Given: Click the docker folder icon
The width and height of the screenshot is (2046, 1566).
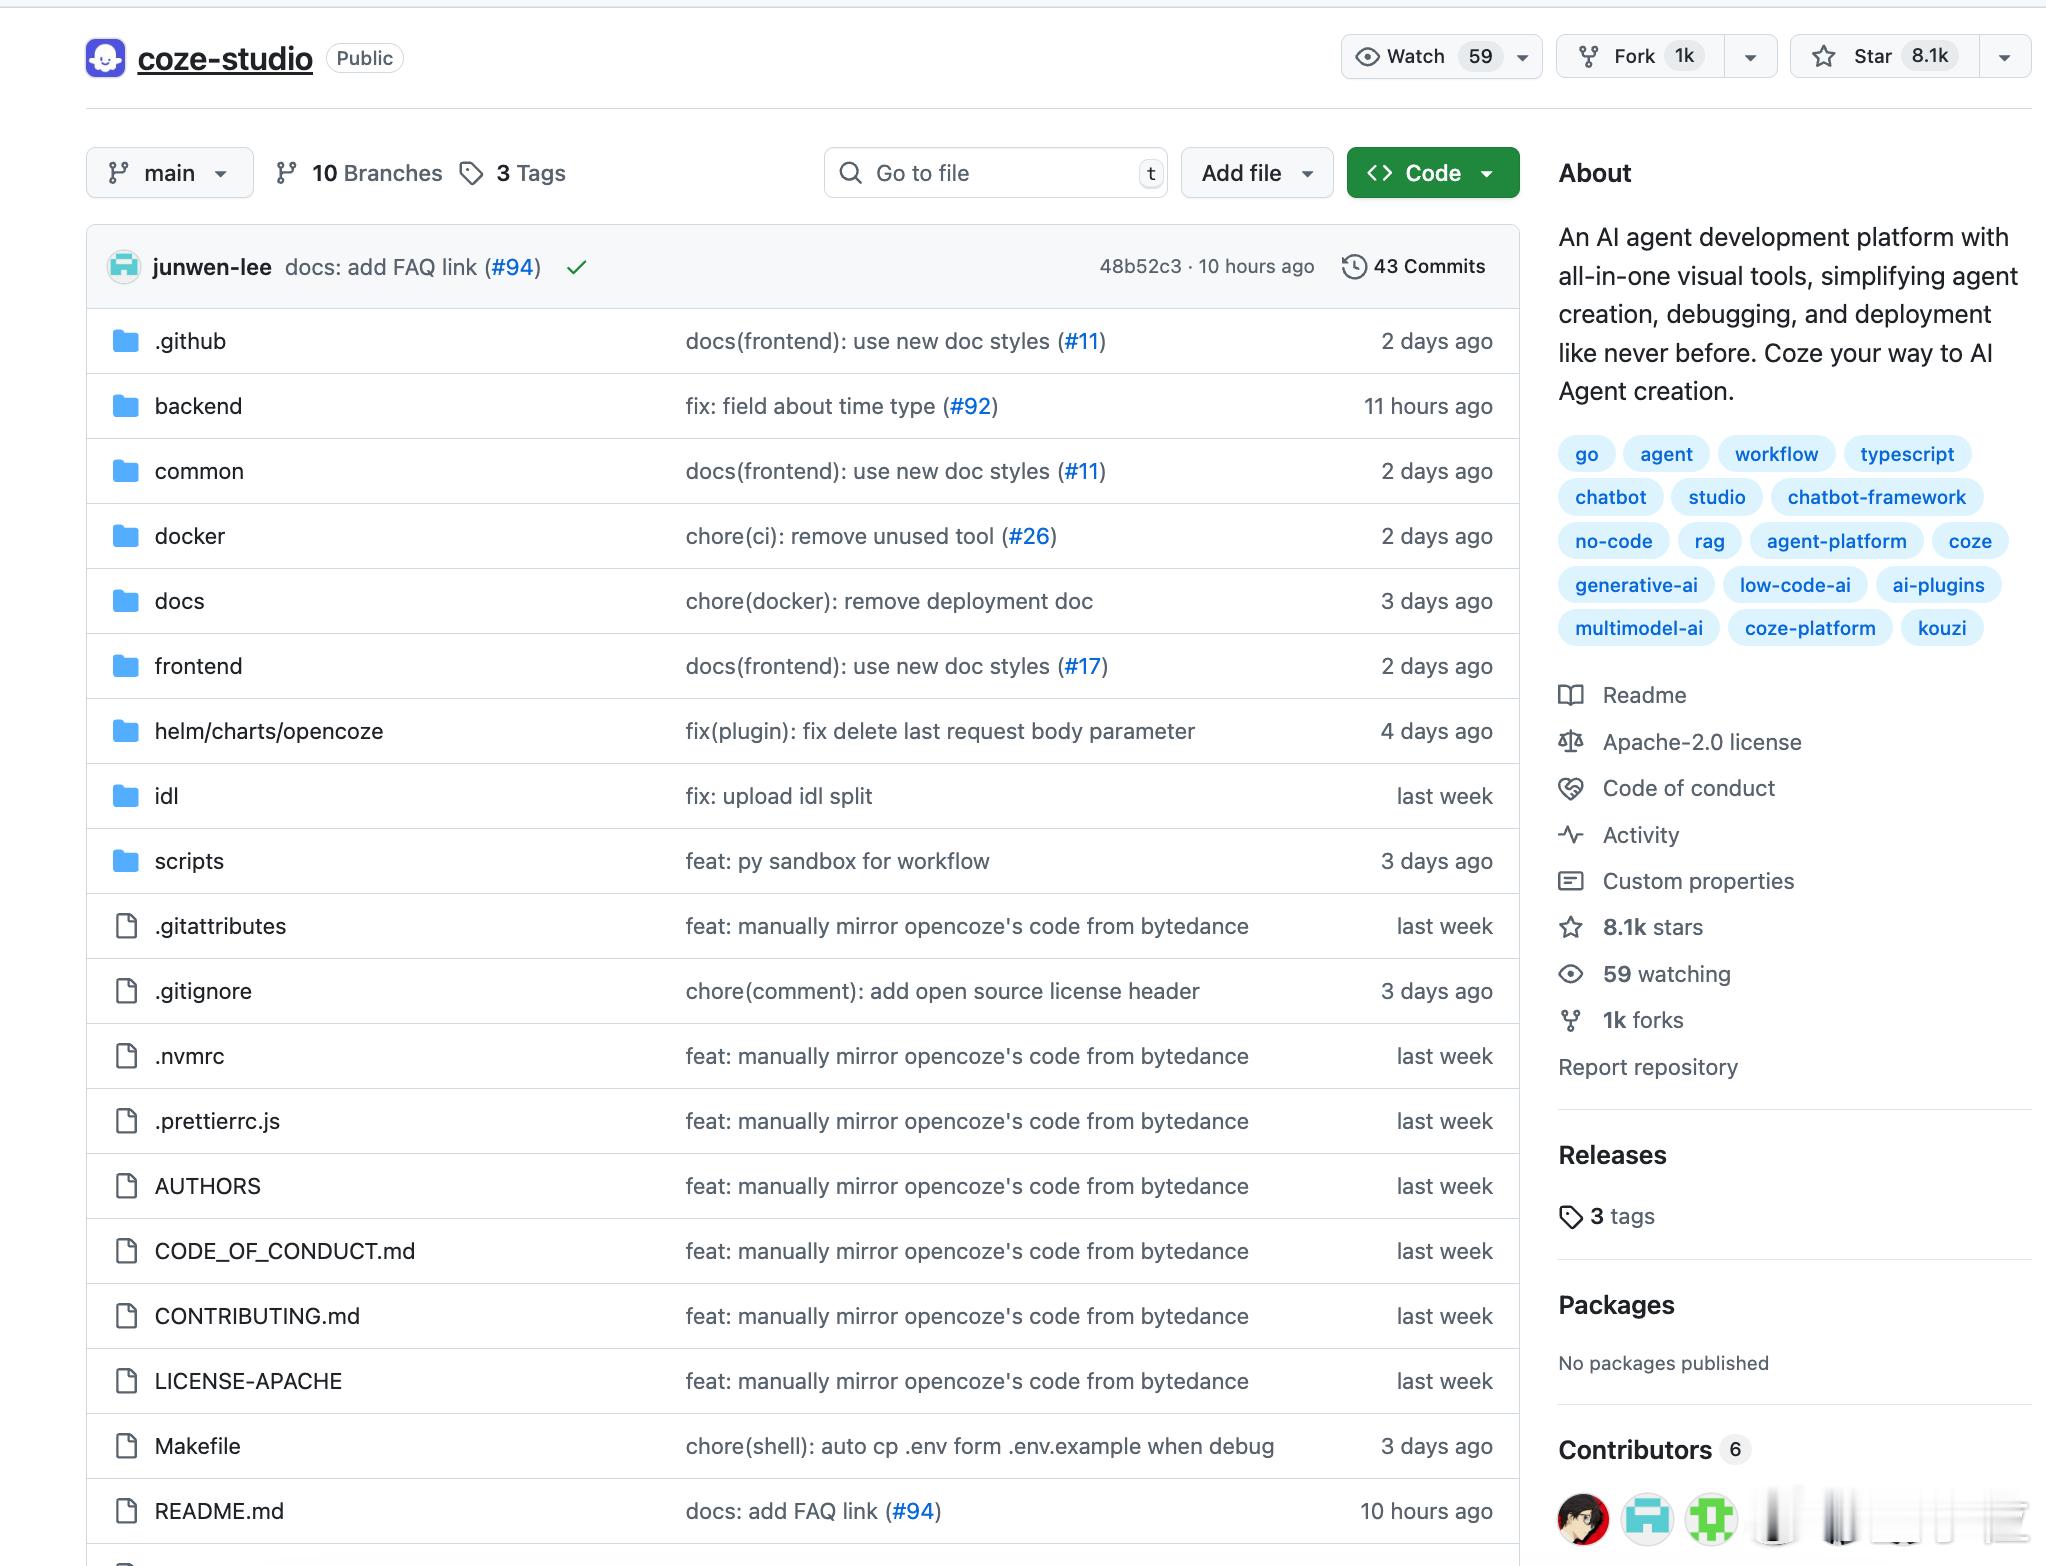Looking at the screenshot, I should [126, 536].
